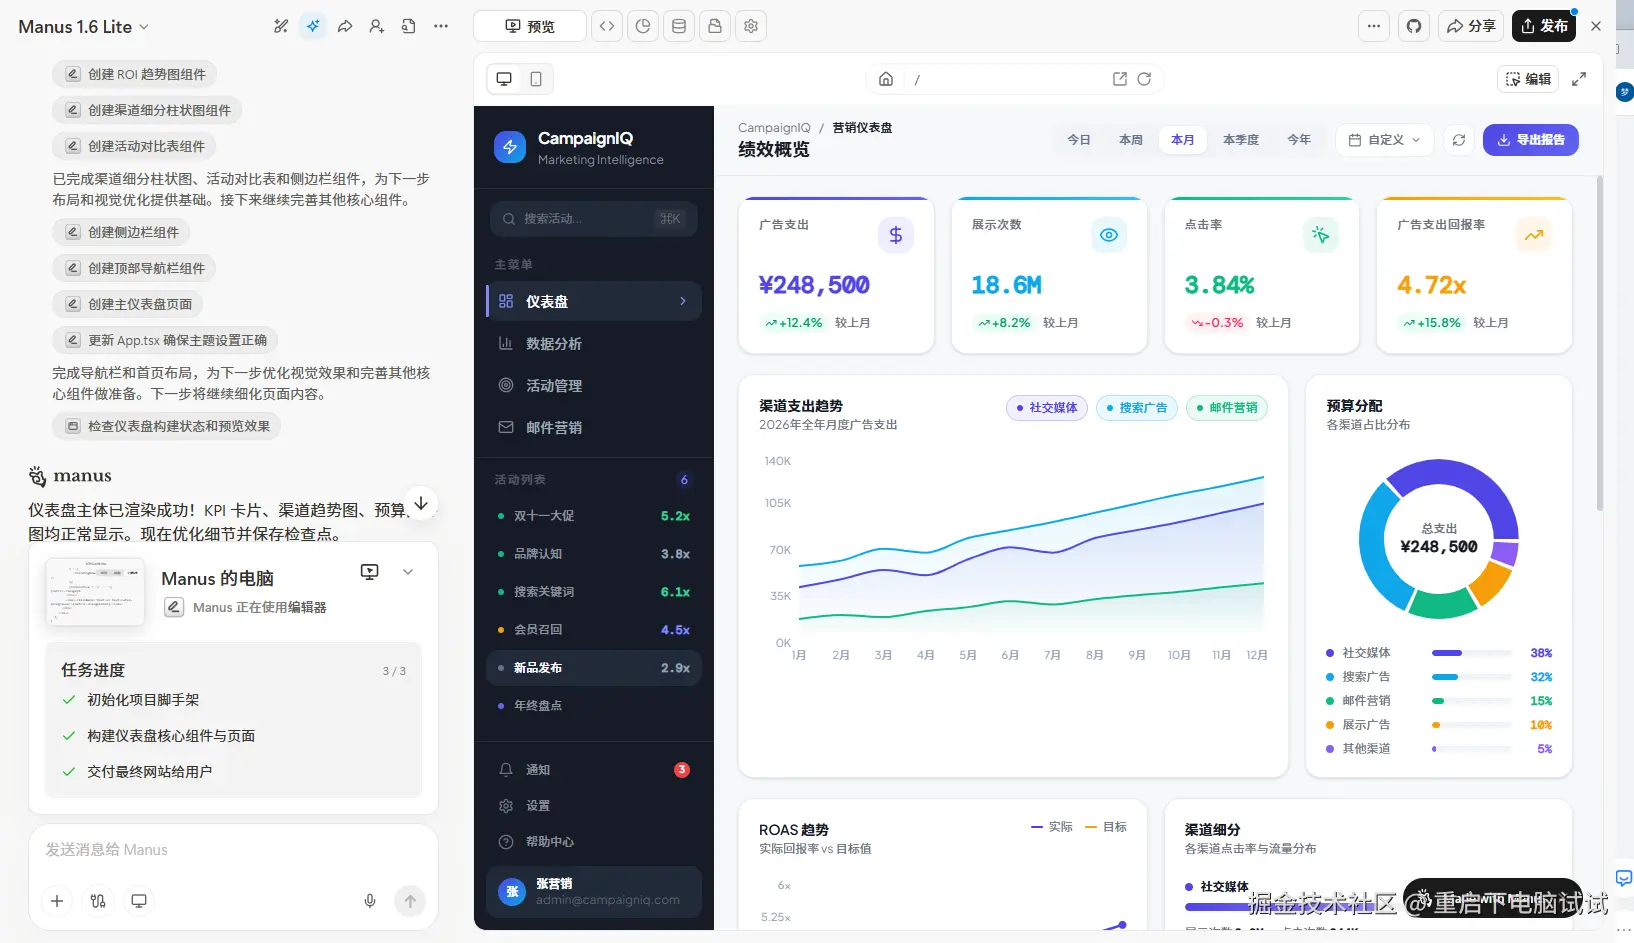
Task: Select the 新品发布 campaign row
Action: tap(594, 668)
